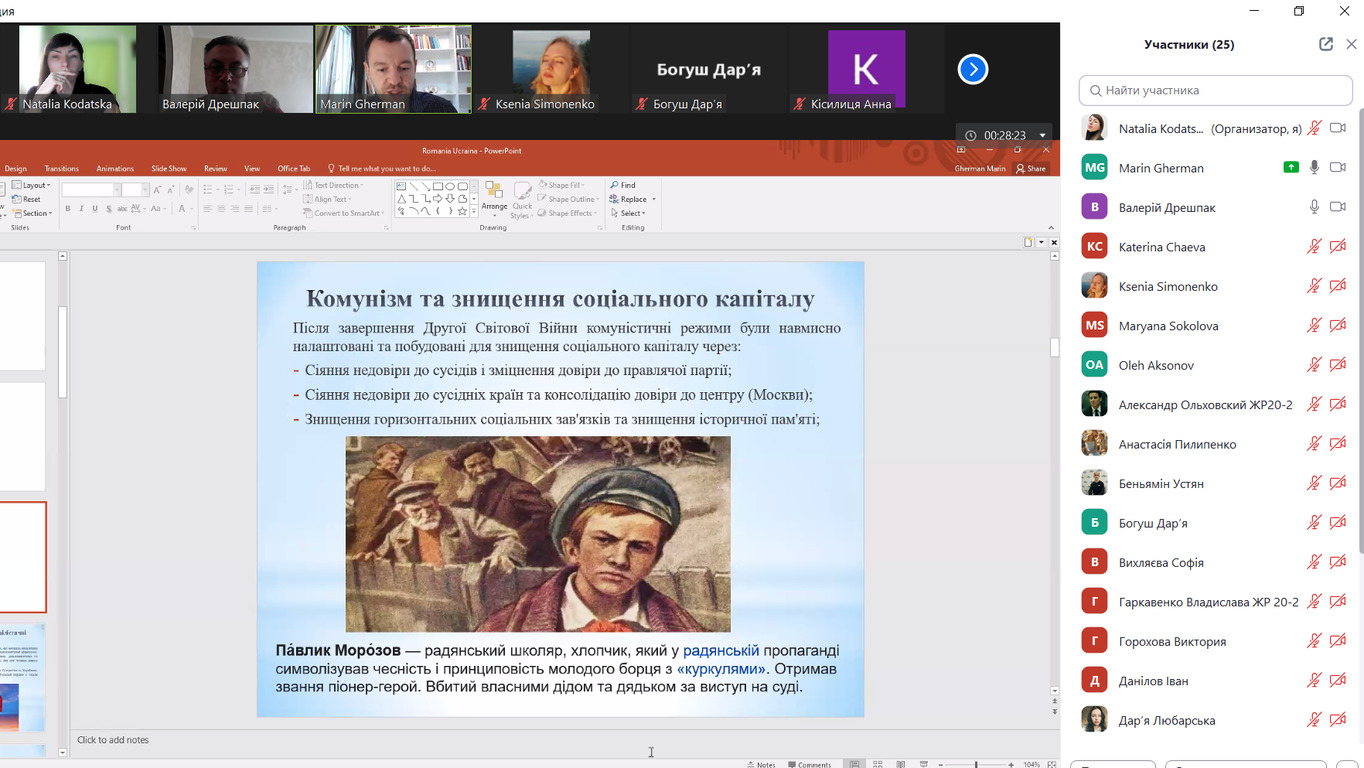Toggle Strikethrough in the Font group

coord(122,208)
